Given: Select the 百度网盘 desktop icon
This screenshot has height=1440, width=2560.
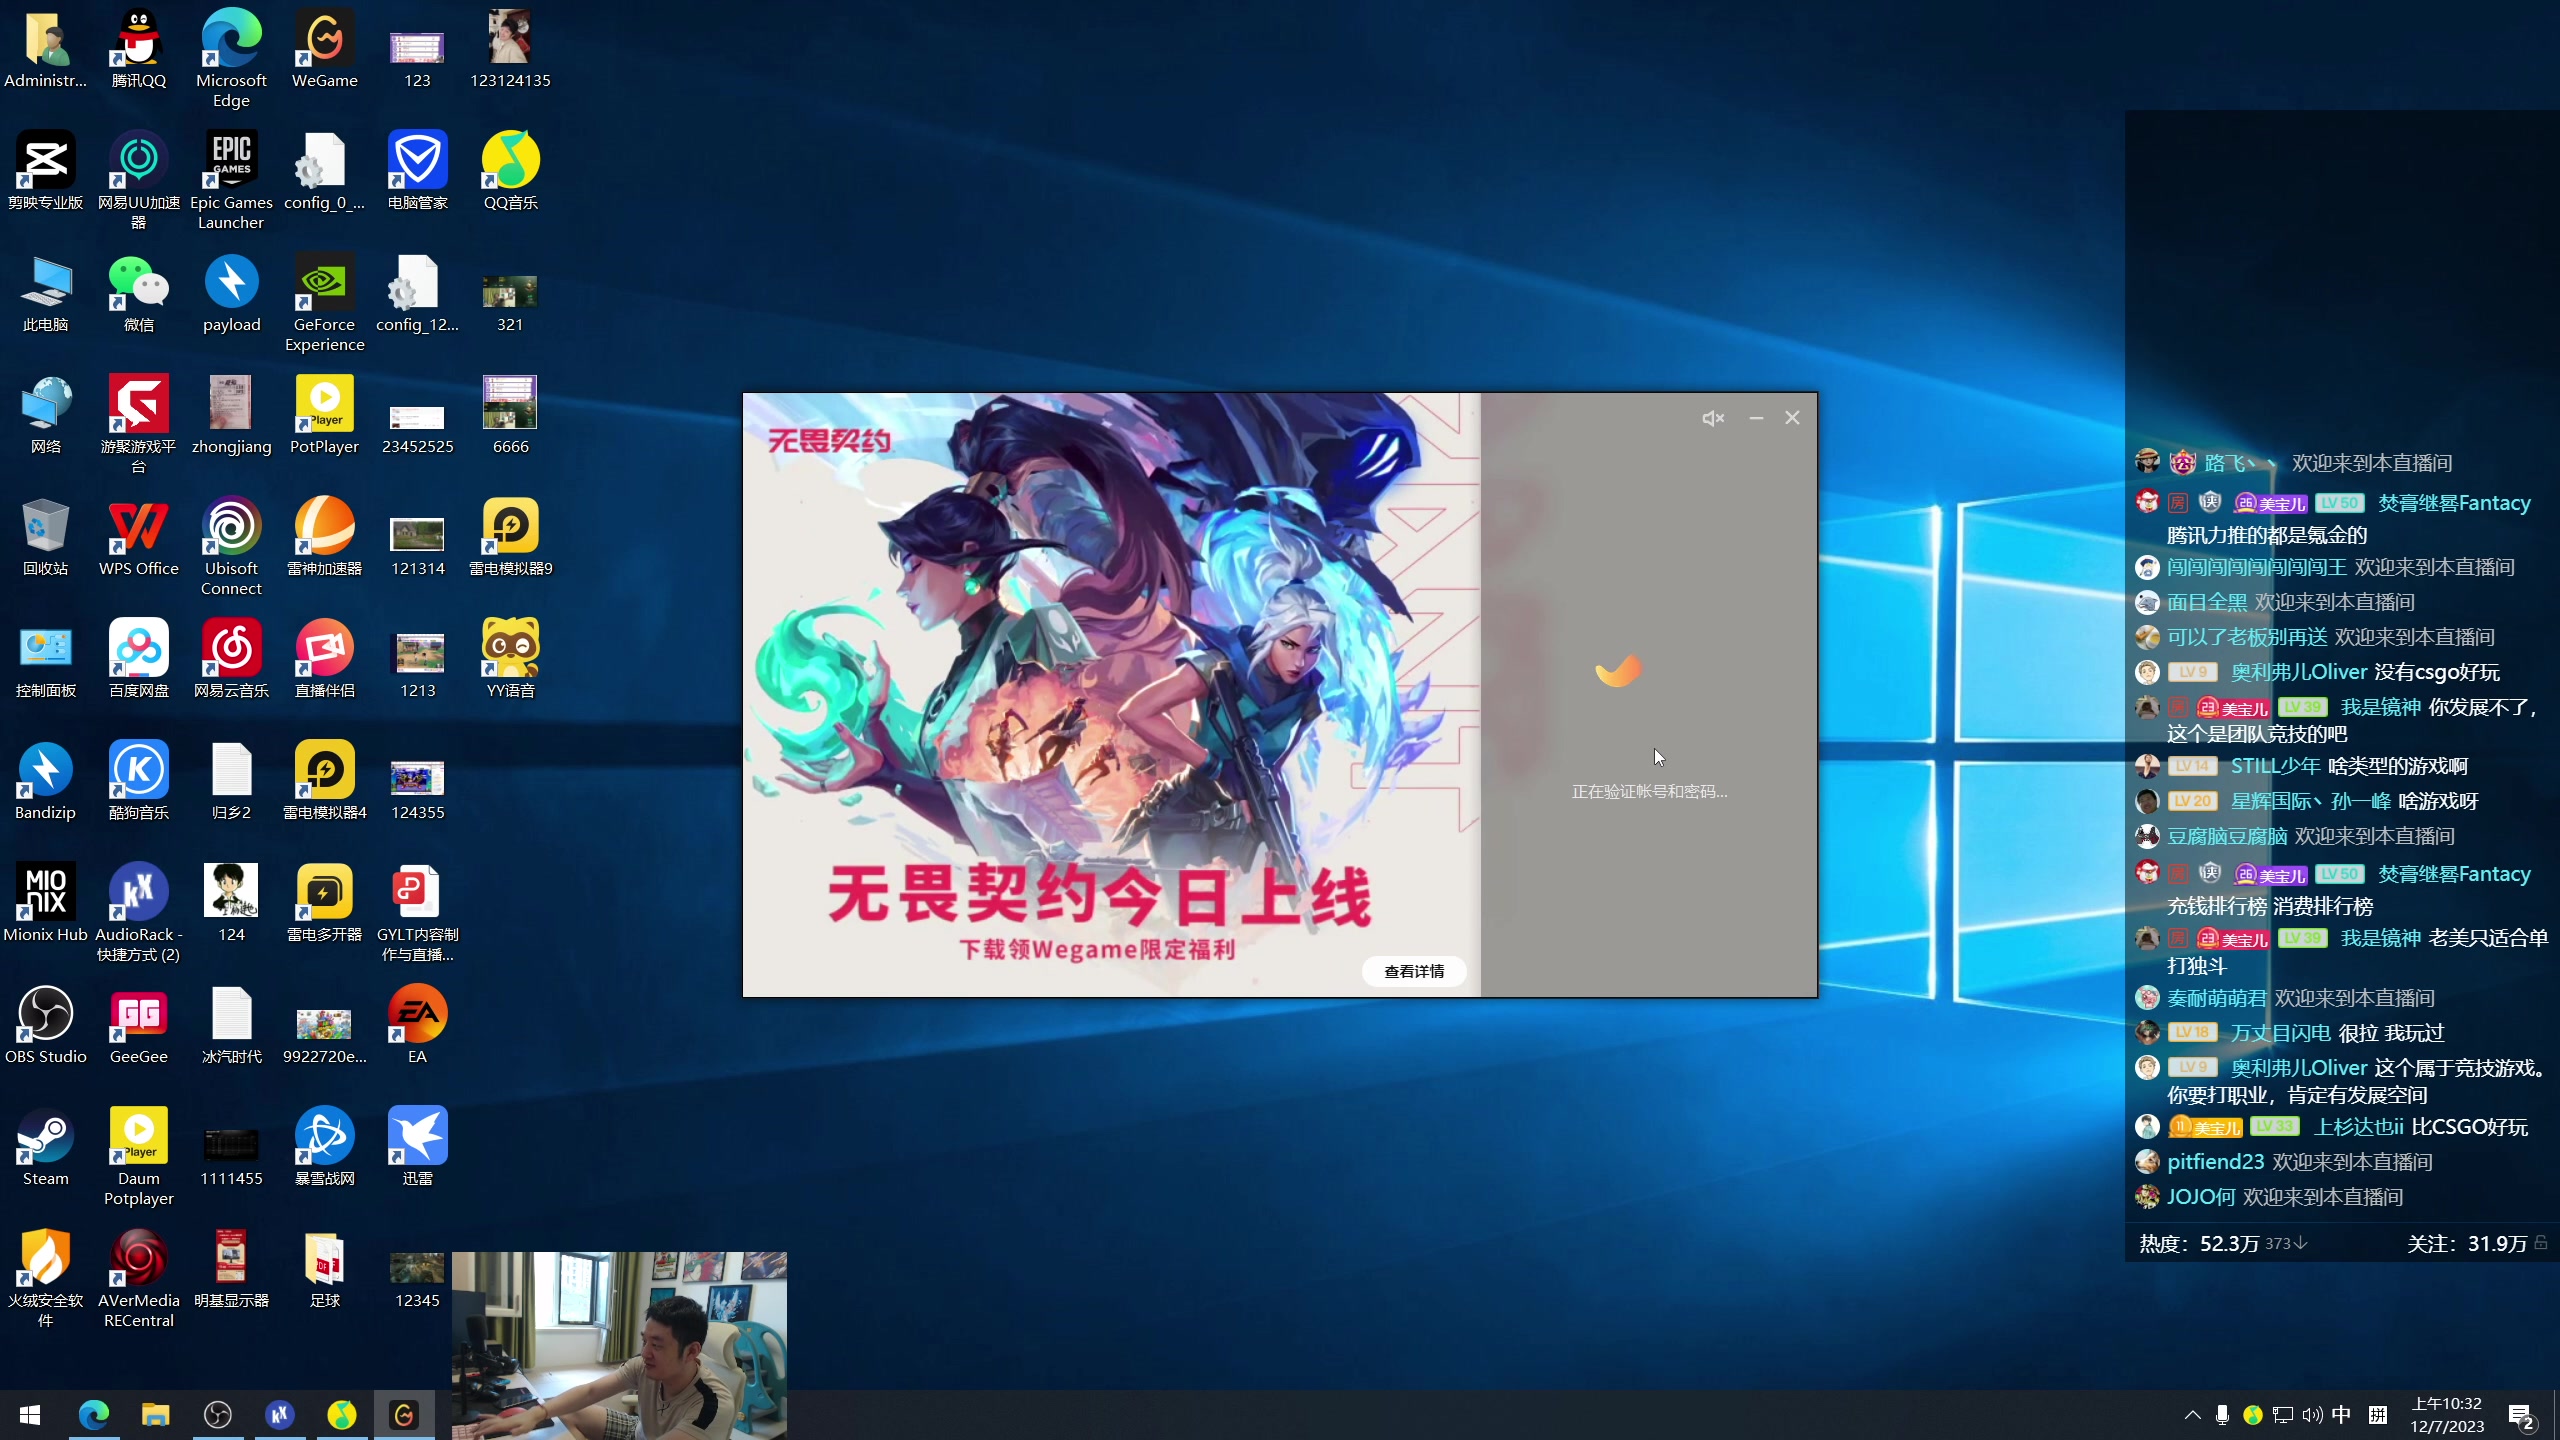Looking at the screenshot, I should point(139,659).
